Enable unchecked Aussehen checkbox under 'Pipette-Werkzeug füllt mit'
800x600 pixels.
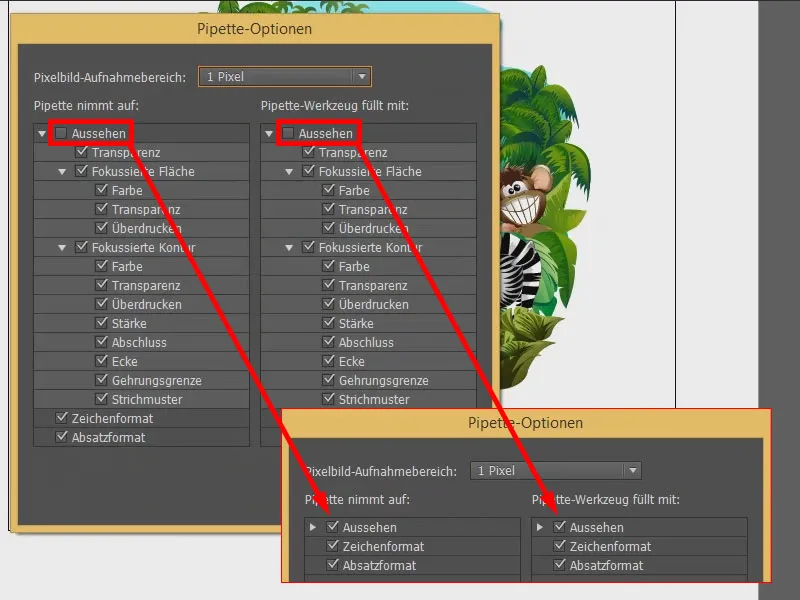point(288,133)
